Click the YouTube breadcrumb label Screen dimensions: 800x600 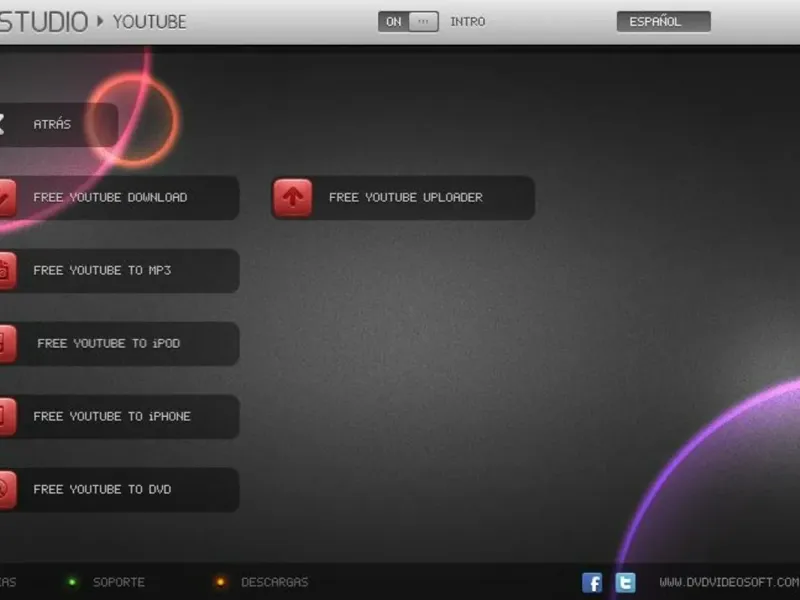point(149,22)
